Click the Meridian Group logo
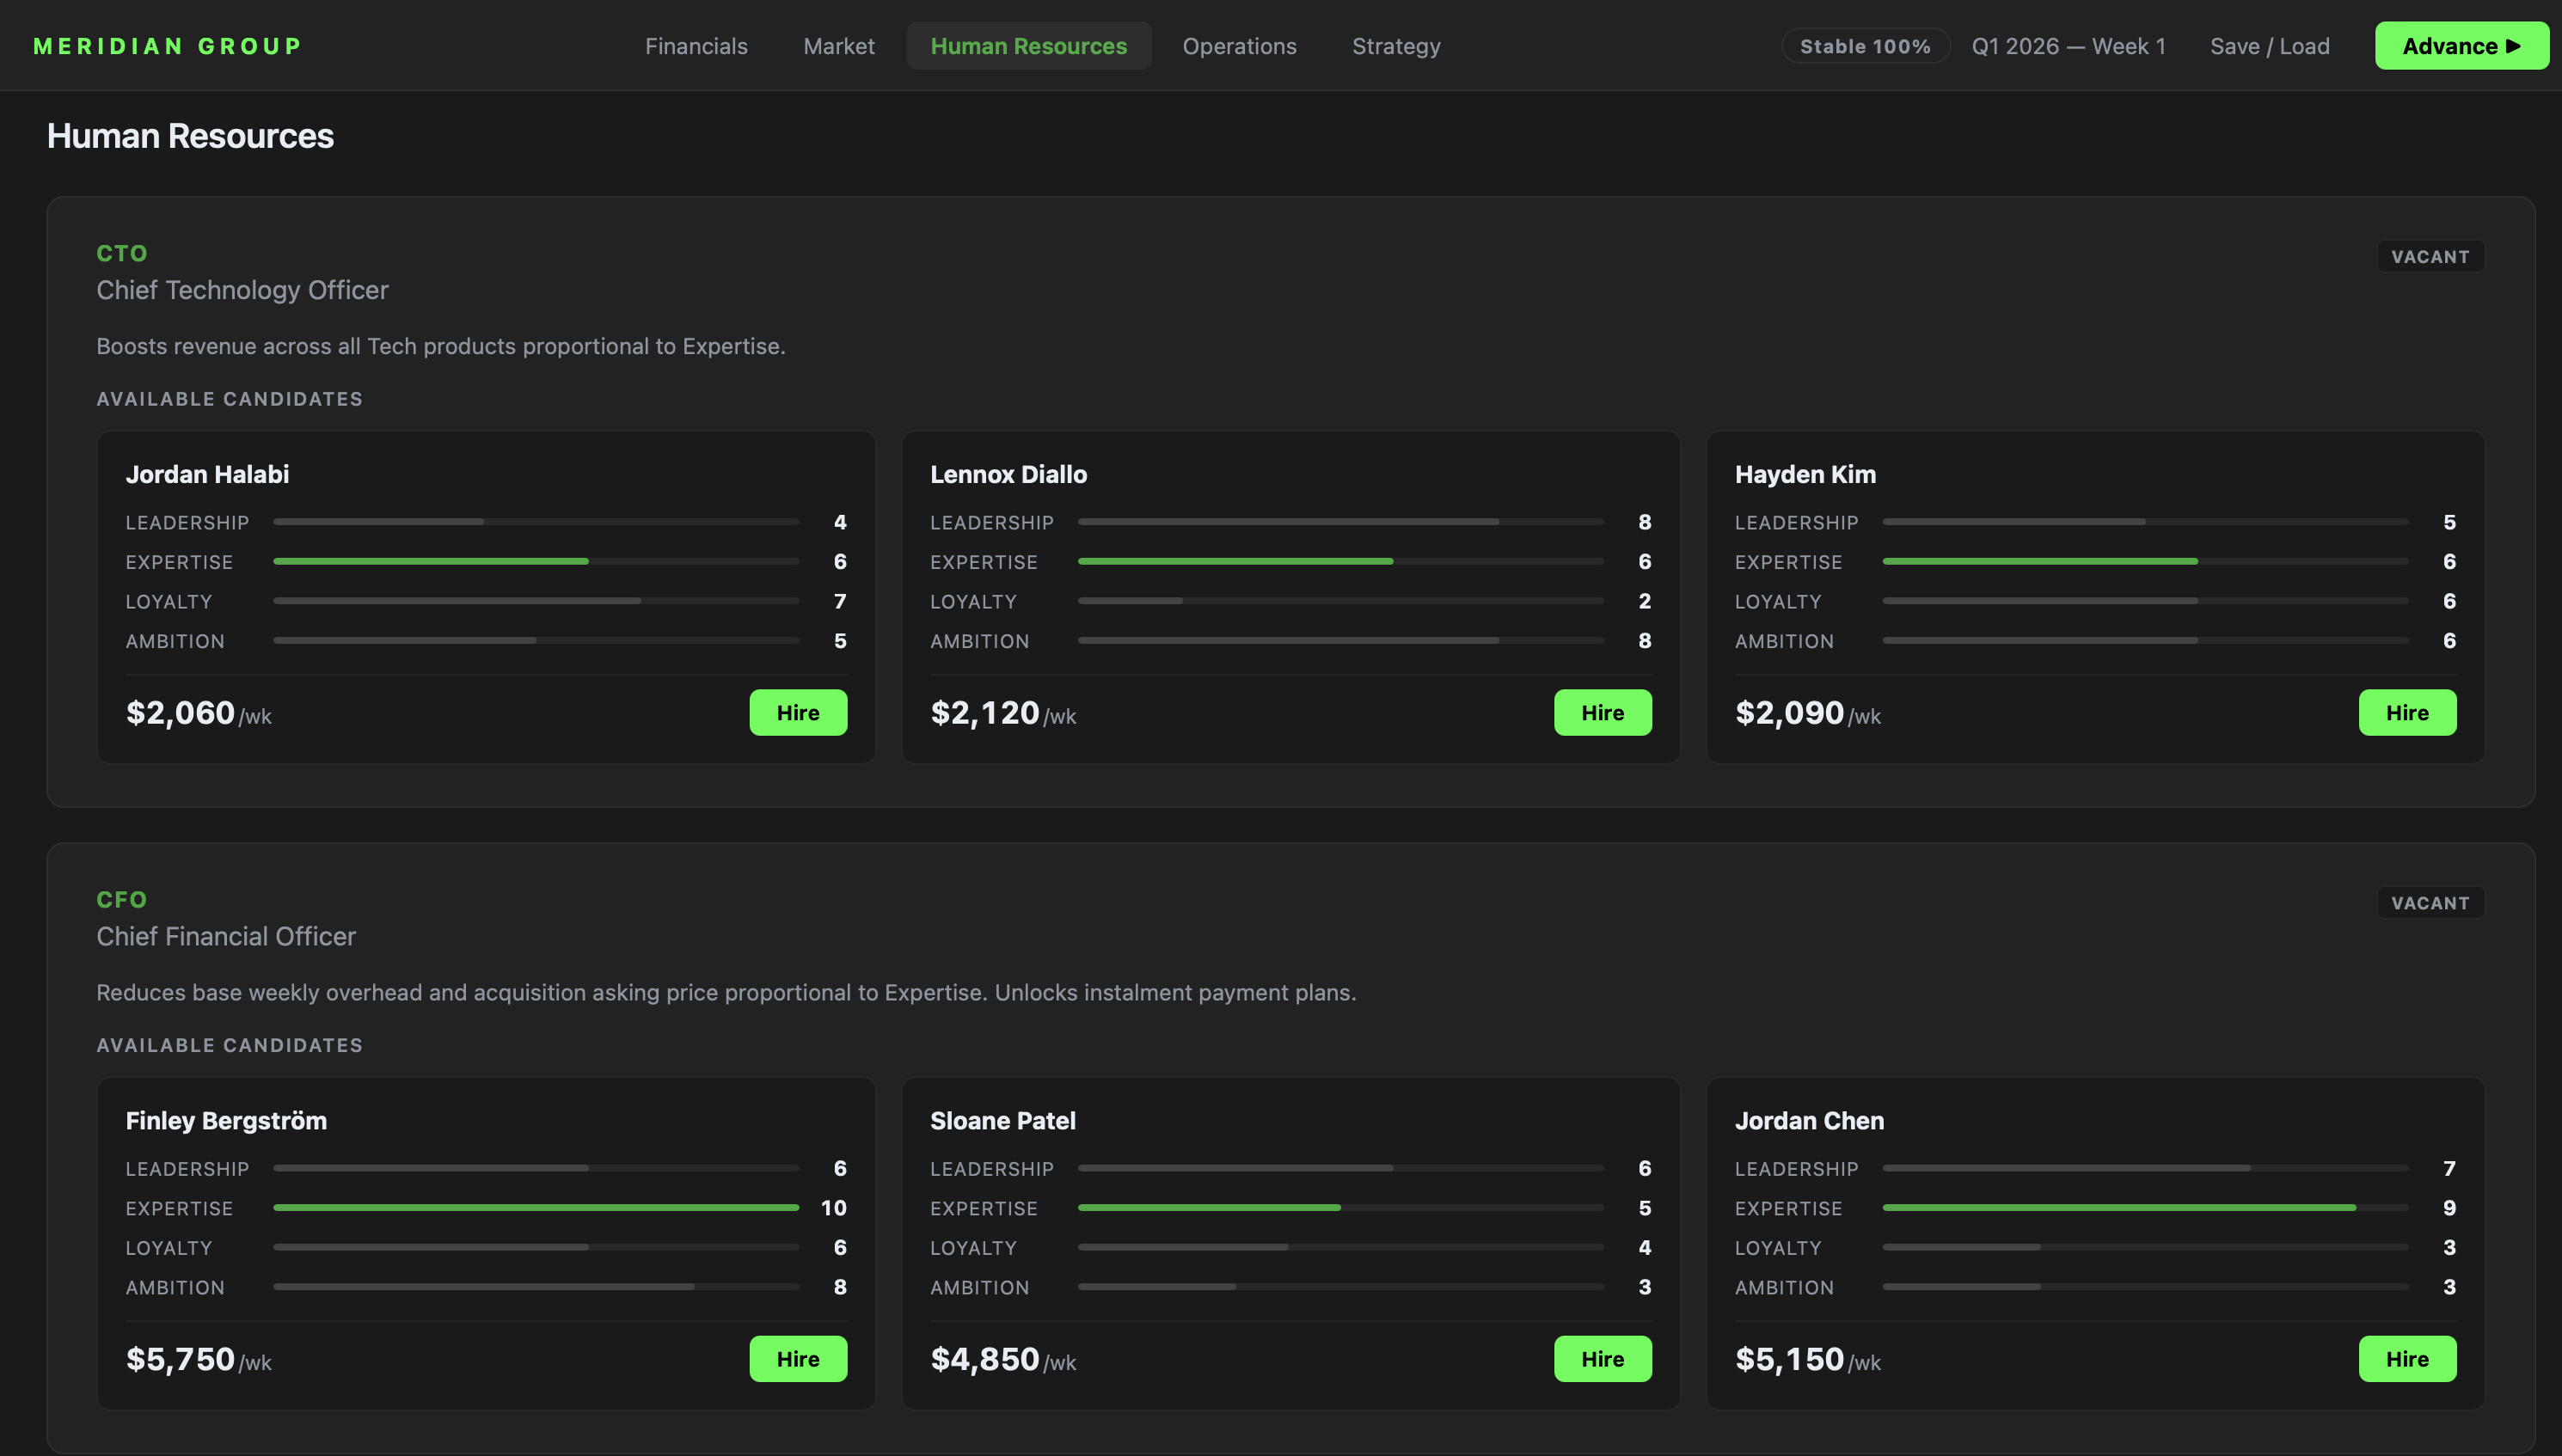 tap(167, 46)
